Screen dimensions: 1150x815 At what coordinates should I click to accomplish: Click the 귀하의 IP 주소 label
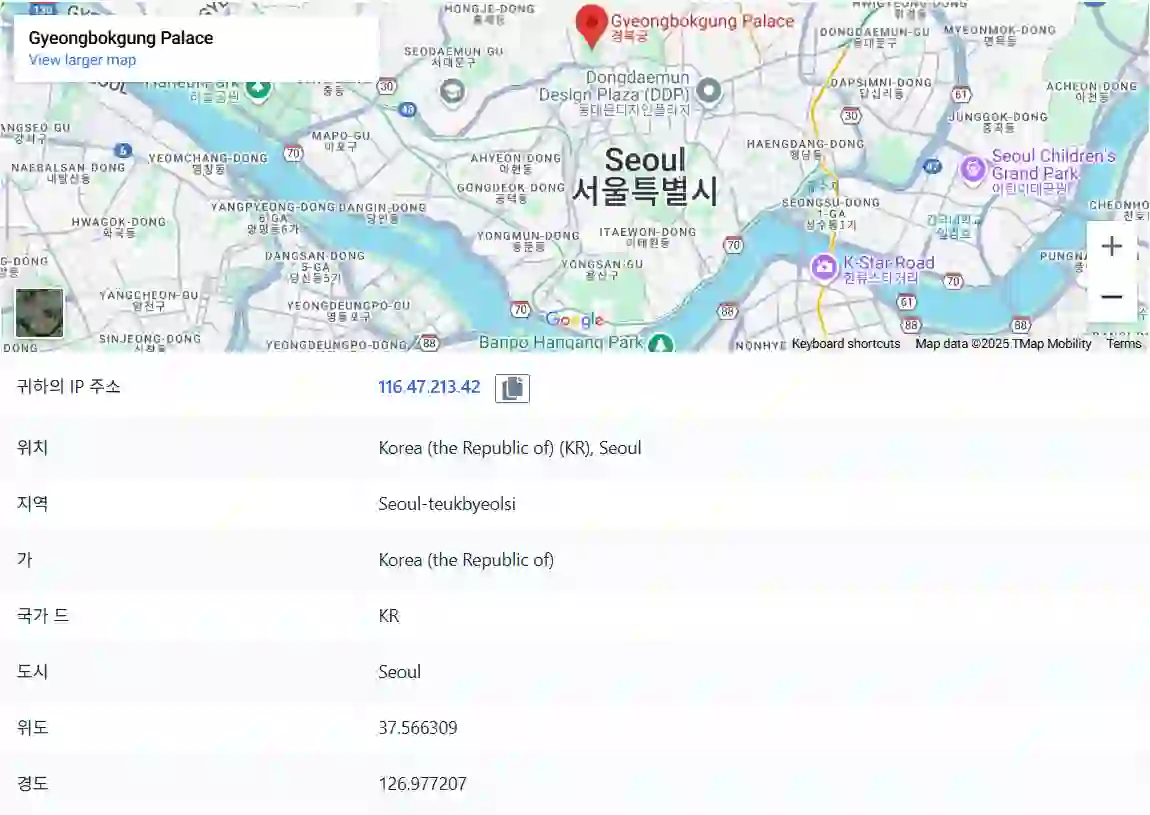[68, 387]
